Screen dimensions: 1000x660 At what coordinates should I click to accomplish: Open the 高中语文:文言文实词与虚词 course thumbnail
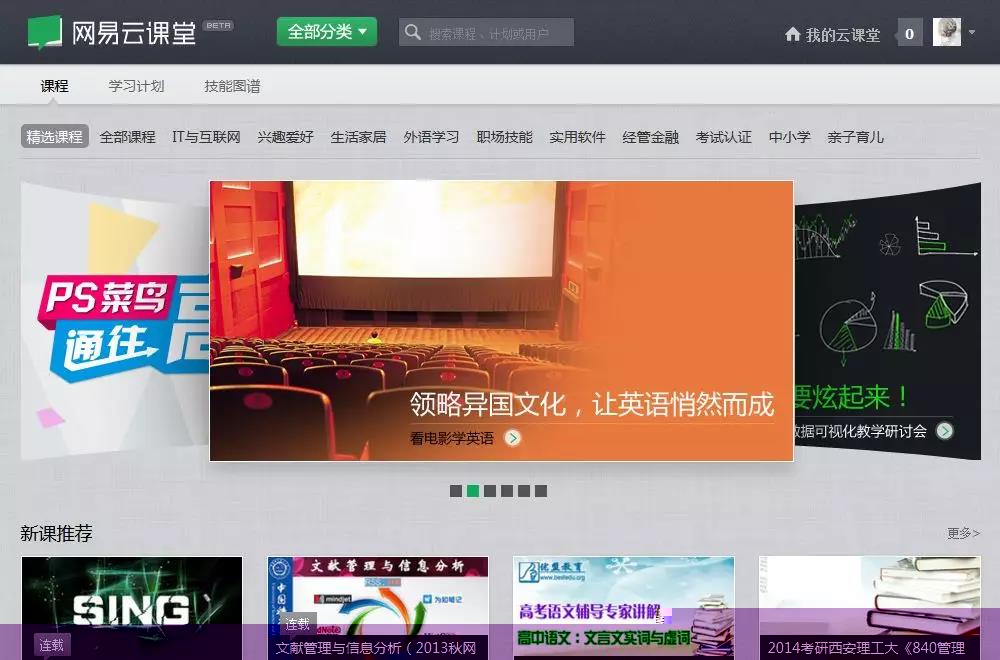(x=624, y=608)
